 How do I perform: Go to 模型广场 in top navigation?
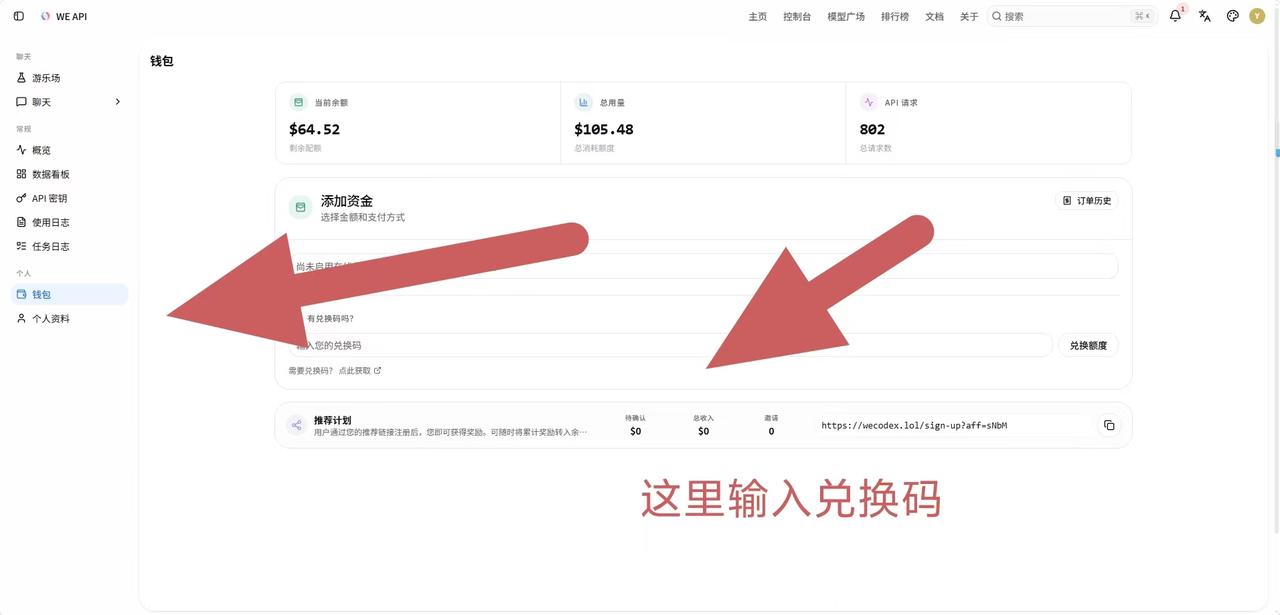[x=846, y=16]
